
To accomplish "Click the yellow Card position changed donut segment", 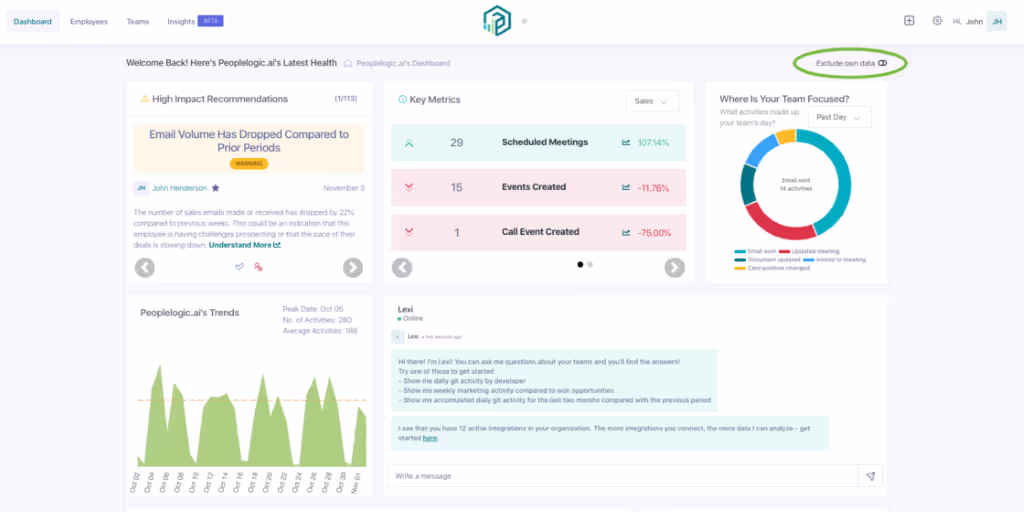I will pos(786,136).
